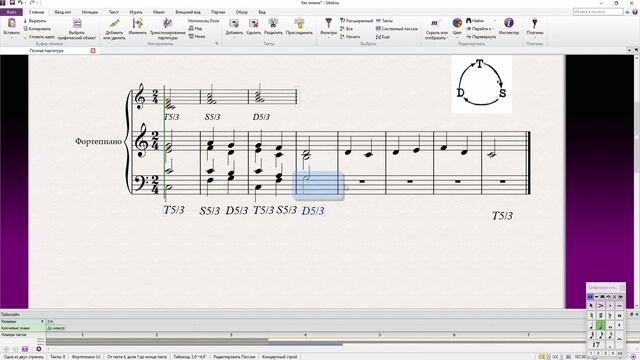Click the help question mark icon

click(635, 12)
